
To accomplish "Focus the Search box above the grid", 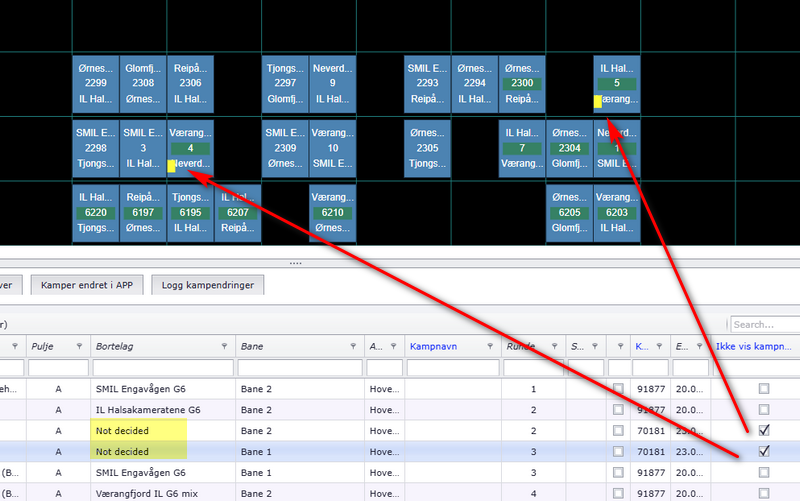I will [765, 324].
